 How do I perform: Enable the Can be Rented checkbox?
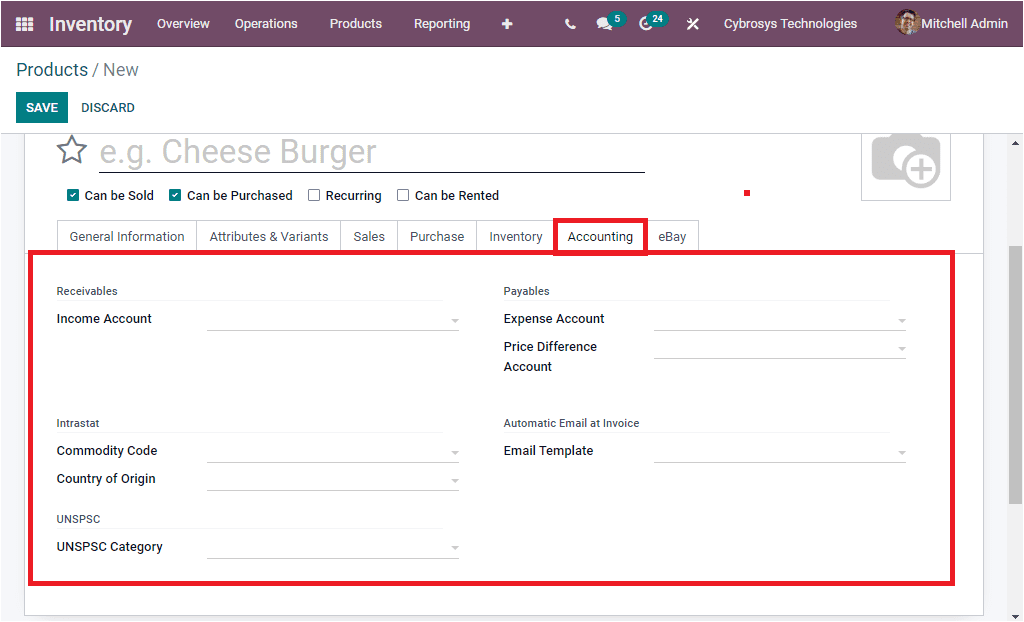pyautogui.click(x=403, y=195)
